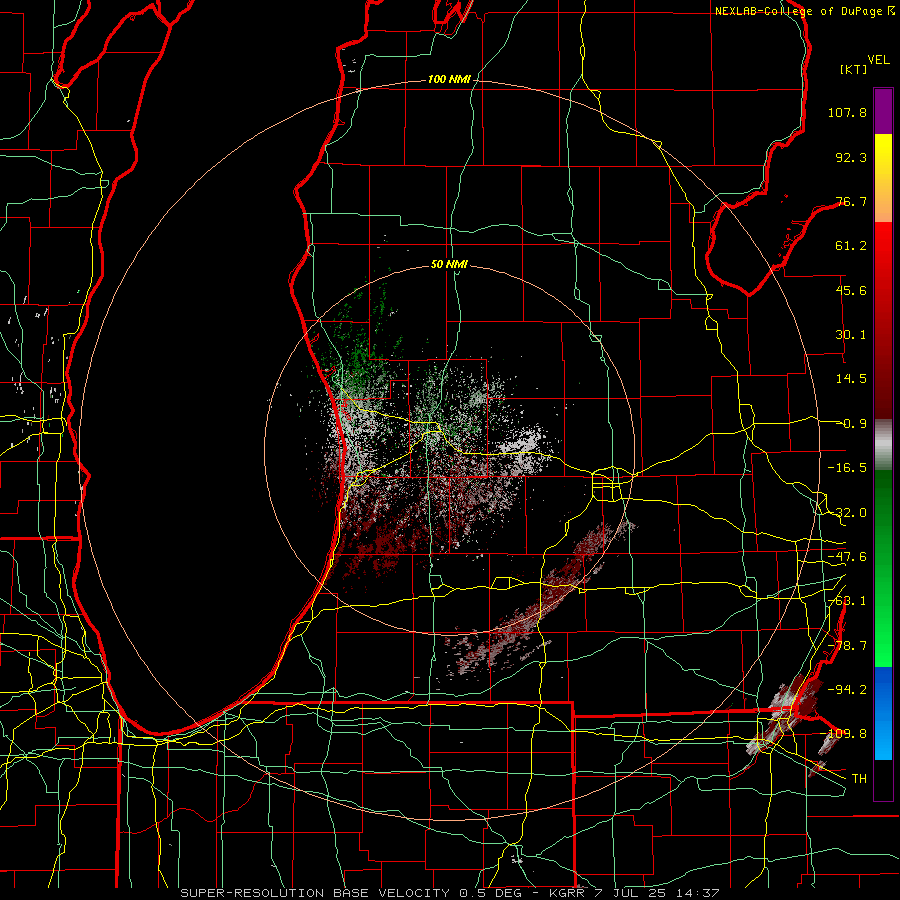Click the VEL legend title
Image resolution: width=900 pixels, height=900 pixels.
(x=878, y=60)
